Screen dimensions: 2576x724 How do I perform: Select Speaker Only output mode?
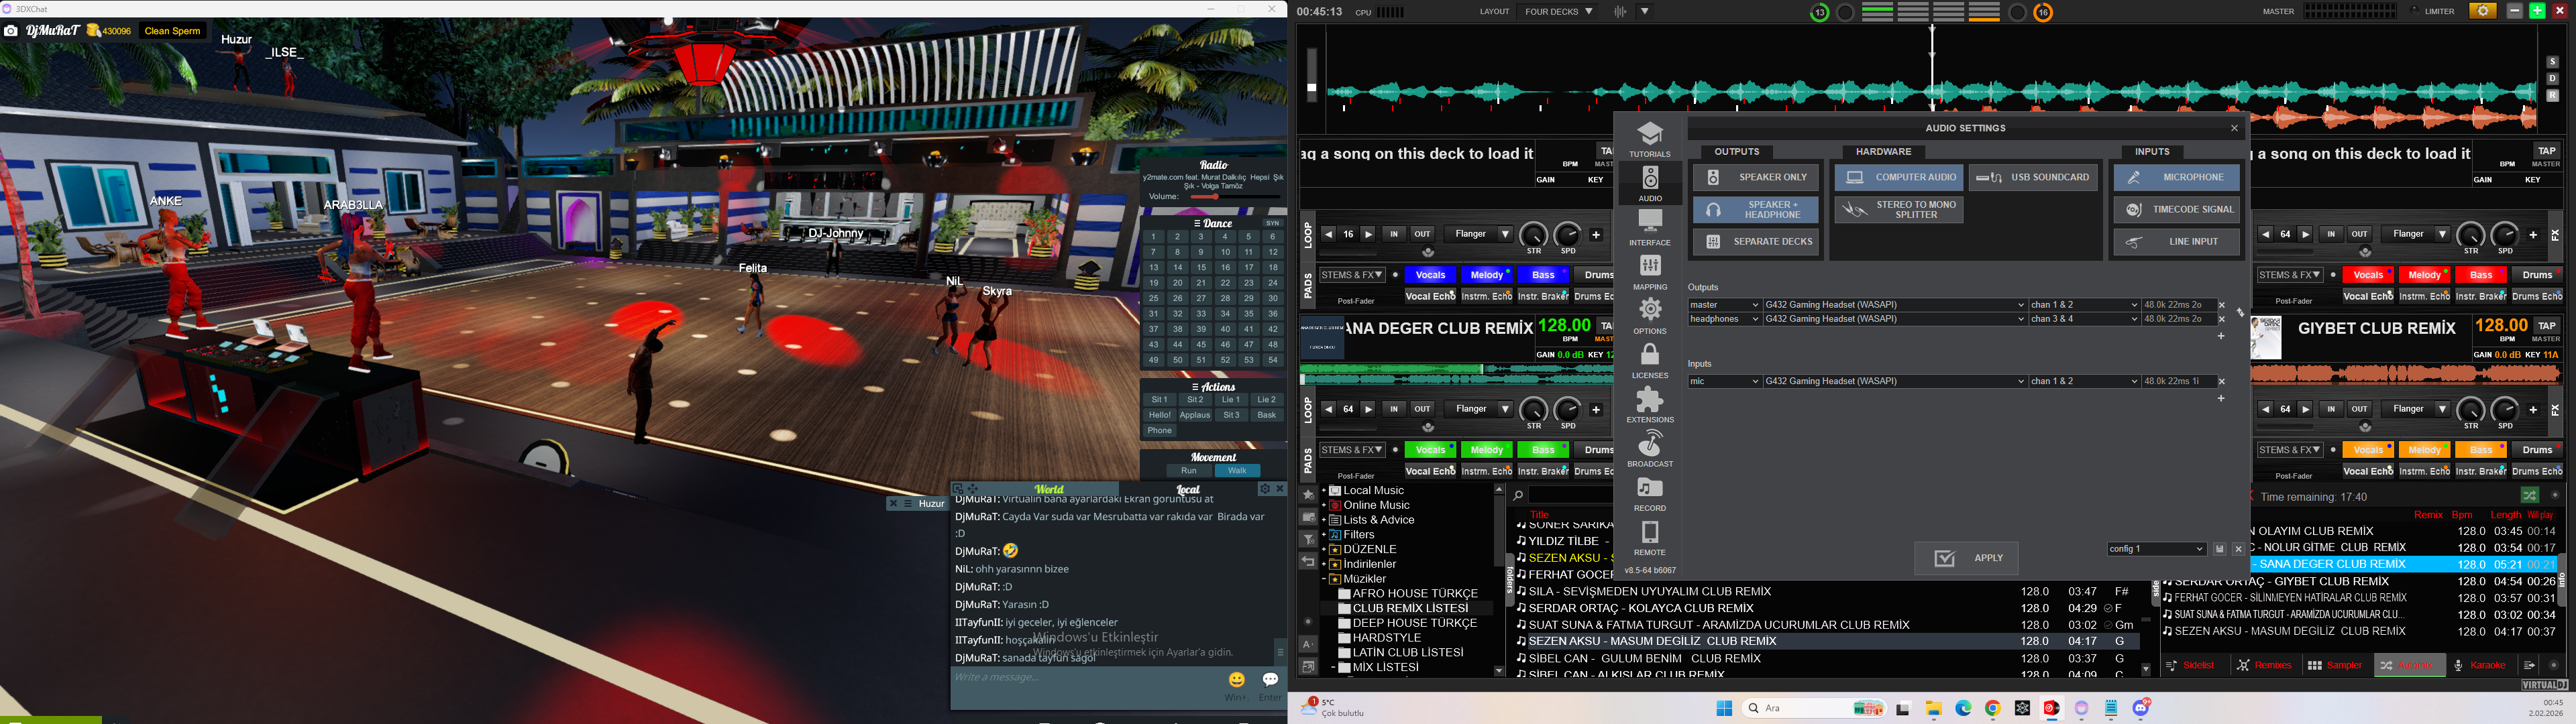point(1756,177)
